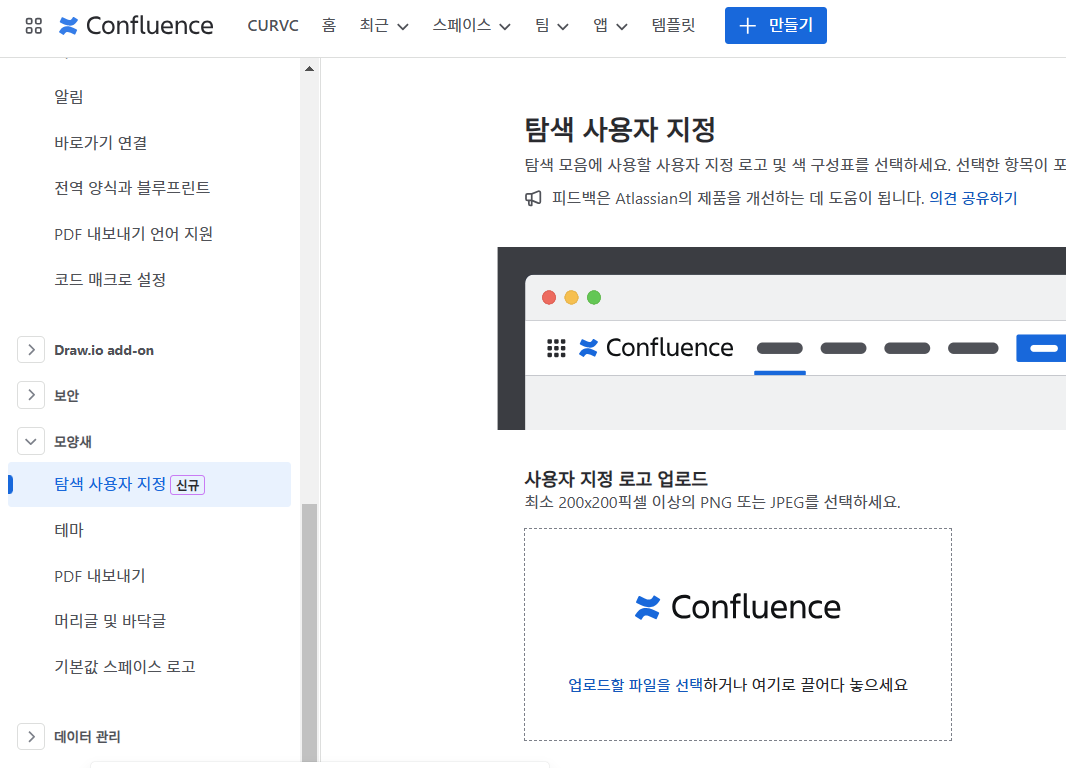Click the Draw.io add-on label
This screenshot has height=768, width=1066.
coord(104,351)
